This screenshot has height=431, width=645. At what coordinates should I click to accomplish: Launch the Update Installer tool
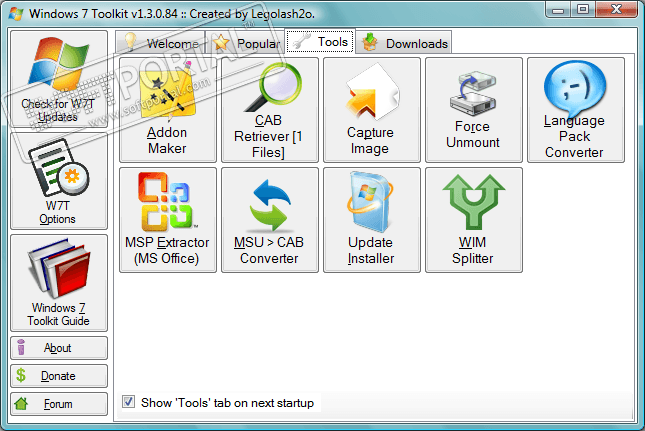coord(372,220)
